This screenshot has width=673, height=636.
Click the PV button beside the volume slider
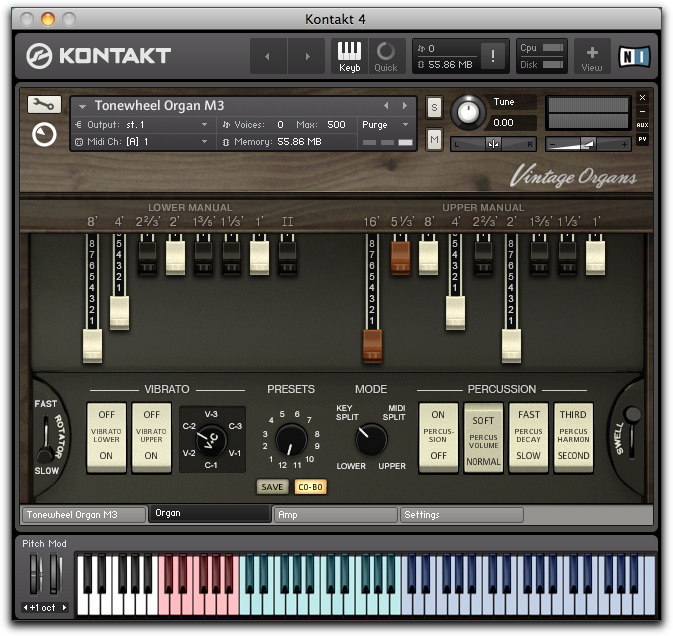pos(642,139)
